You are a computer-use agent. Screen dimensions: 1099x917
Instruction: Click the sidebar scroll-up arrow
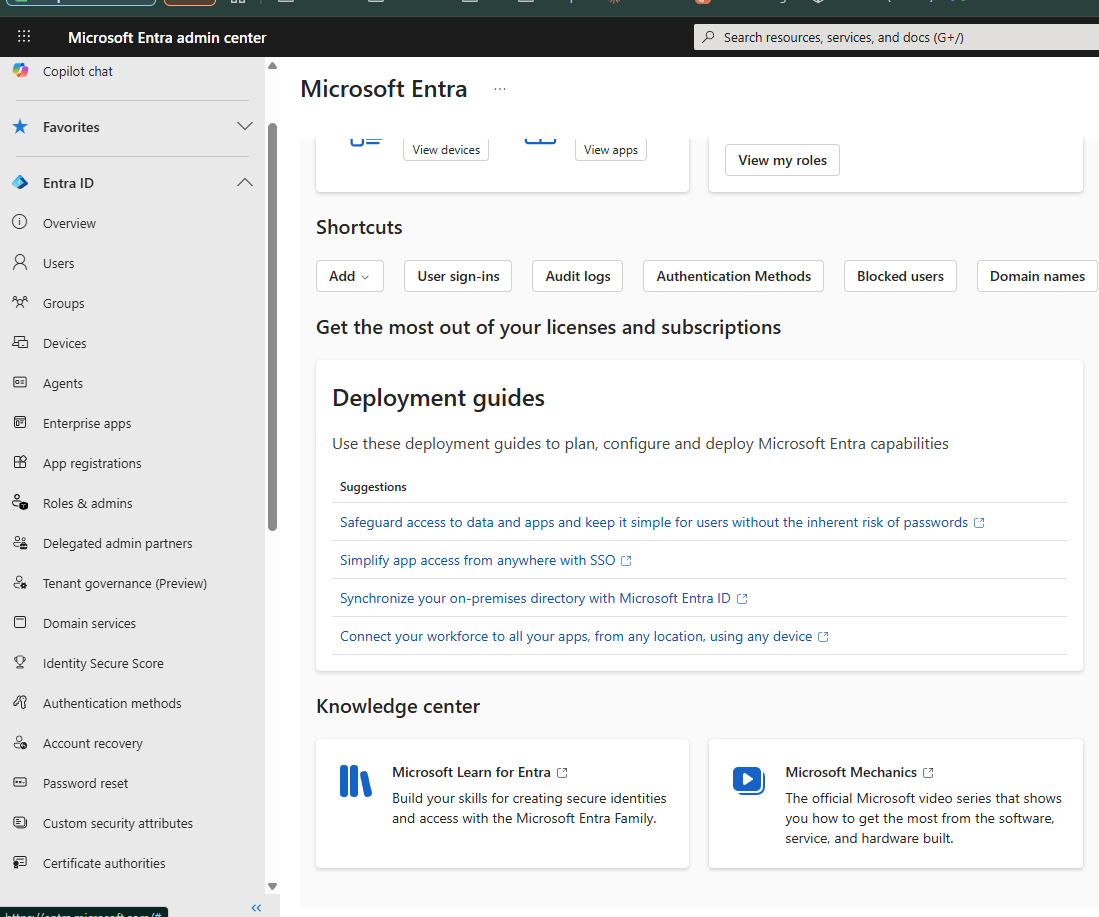(x=273, y=66)
